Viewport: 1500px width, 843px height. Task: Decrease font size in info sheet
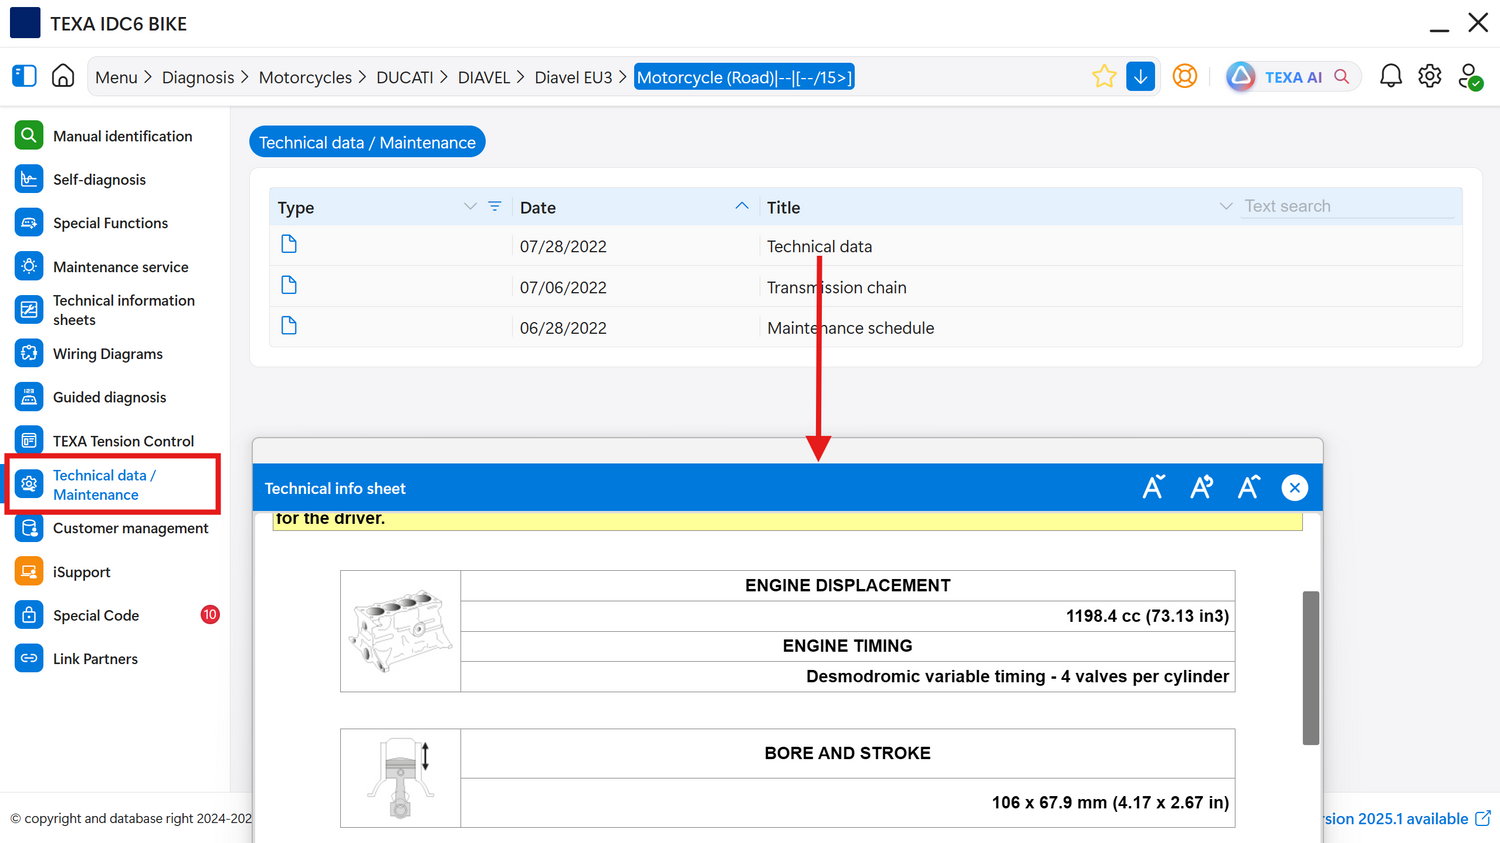click(1153, 487)
